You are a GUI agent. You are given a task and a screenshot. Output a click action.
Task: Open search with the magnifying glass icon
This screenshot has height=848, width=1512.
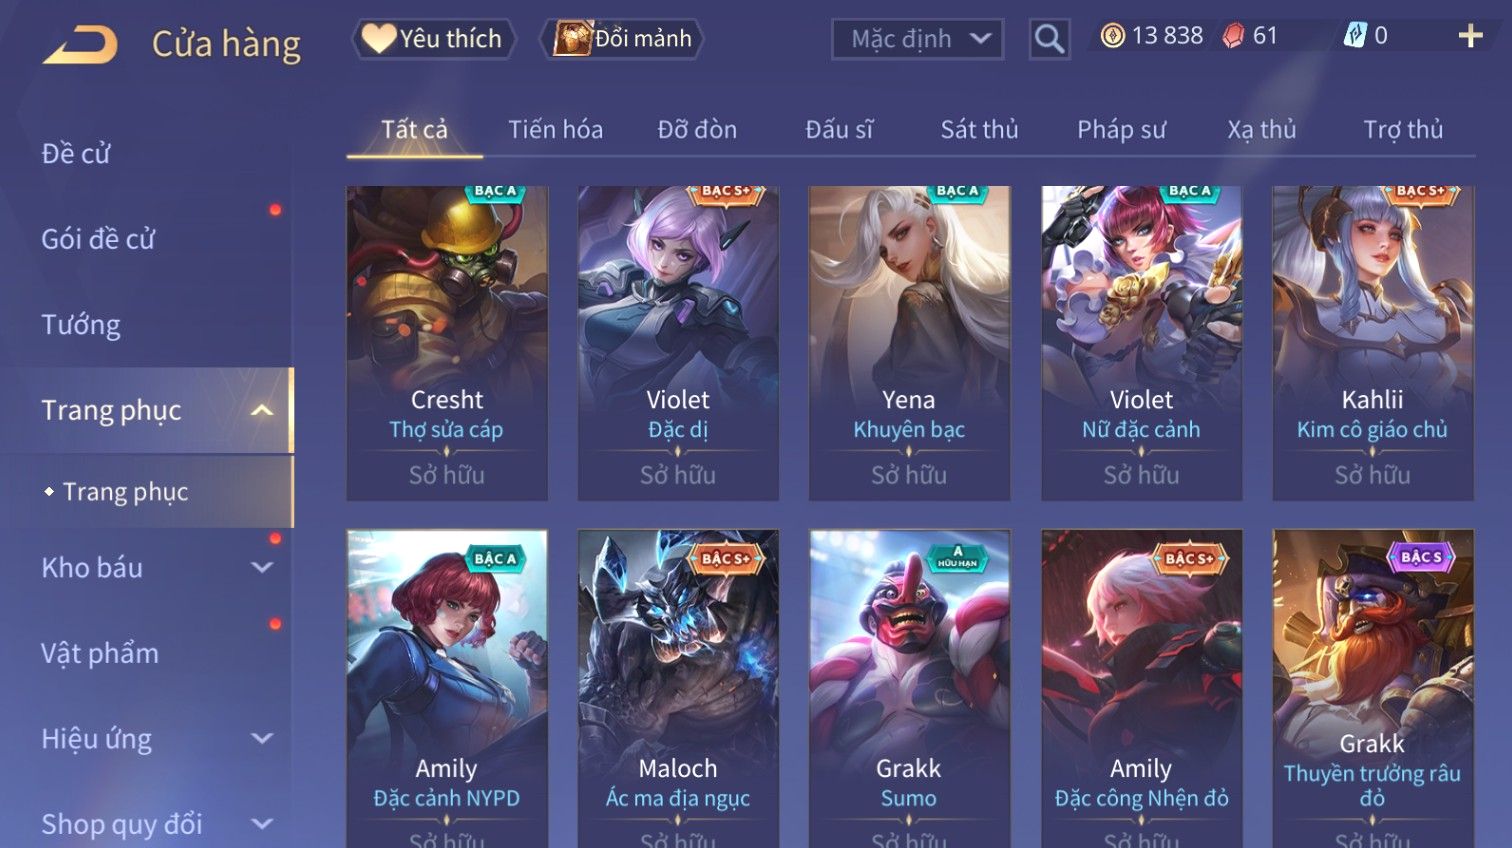pos(1049,39)
